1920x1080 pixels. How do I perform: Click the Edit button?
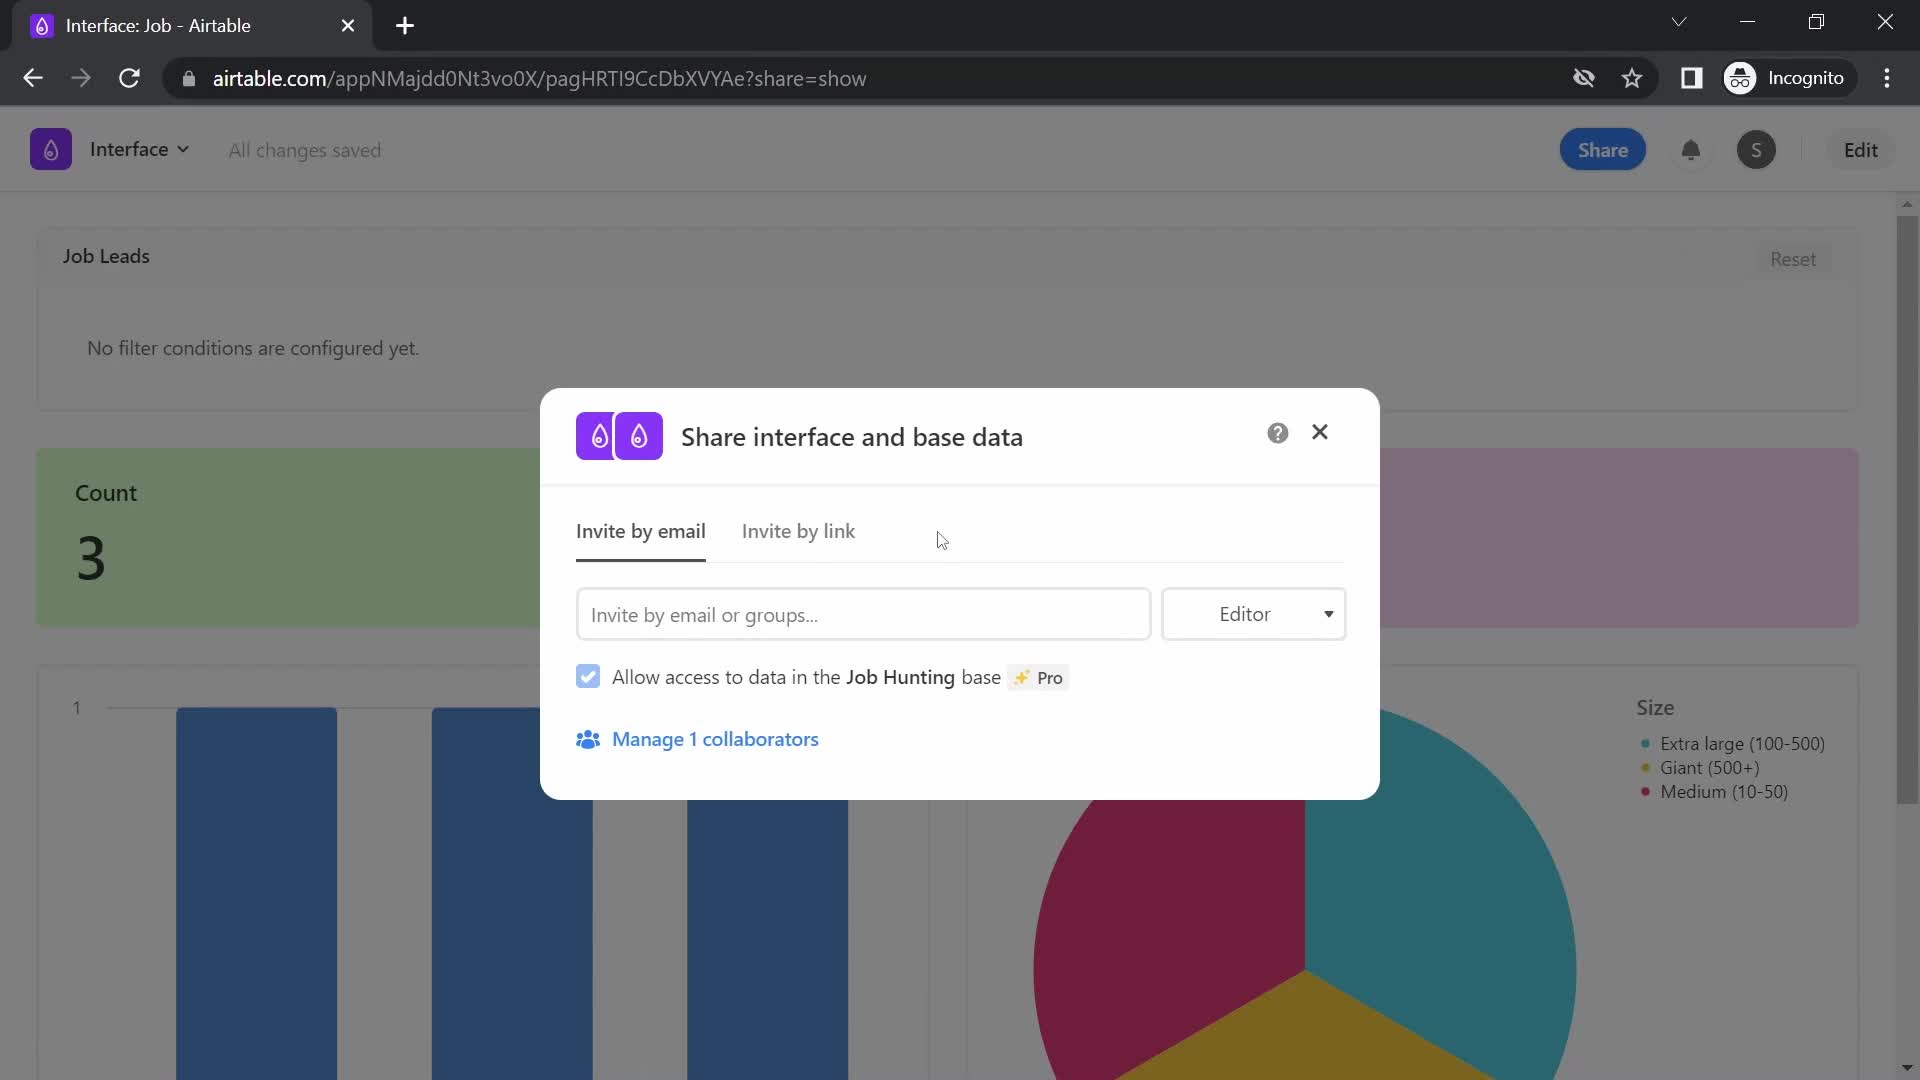coord(1860,150)
